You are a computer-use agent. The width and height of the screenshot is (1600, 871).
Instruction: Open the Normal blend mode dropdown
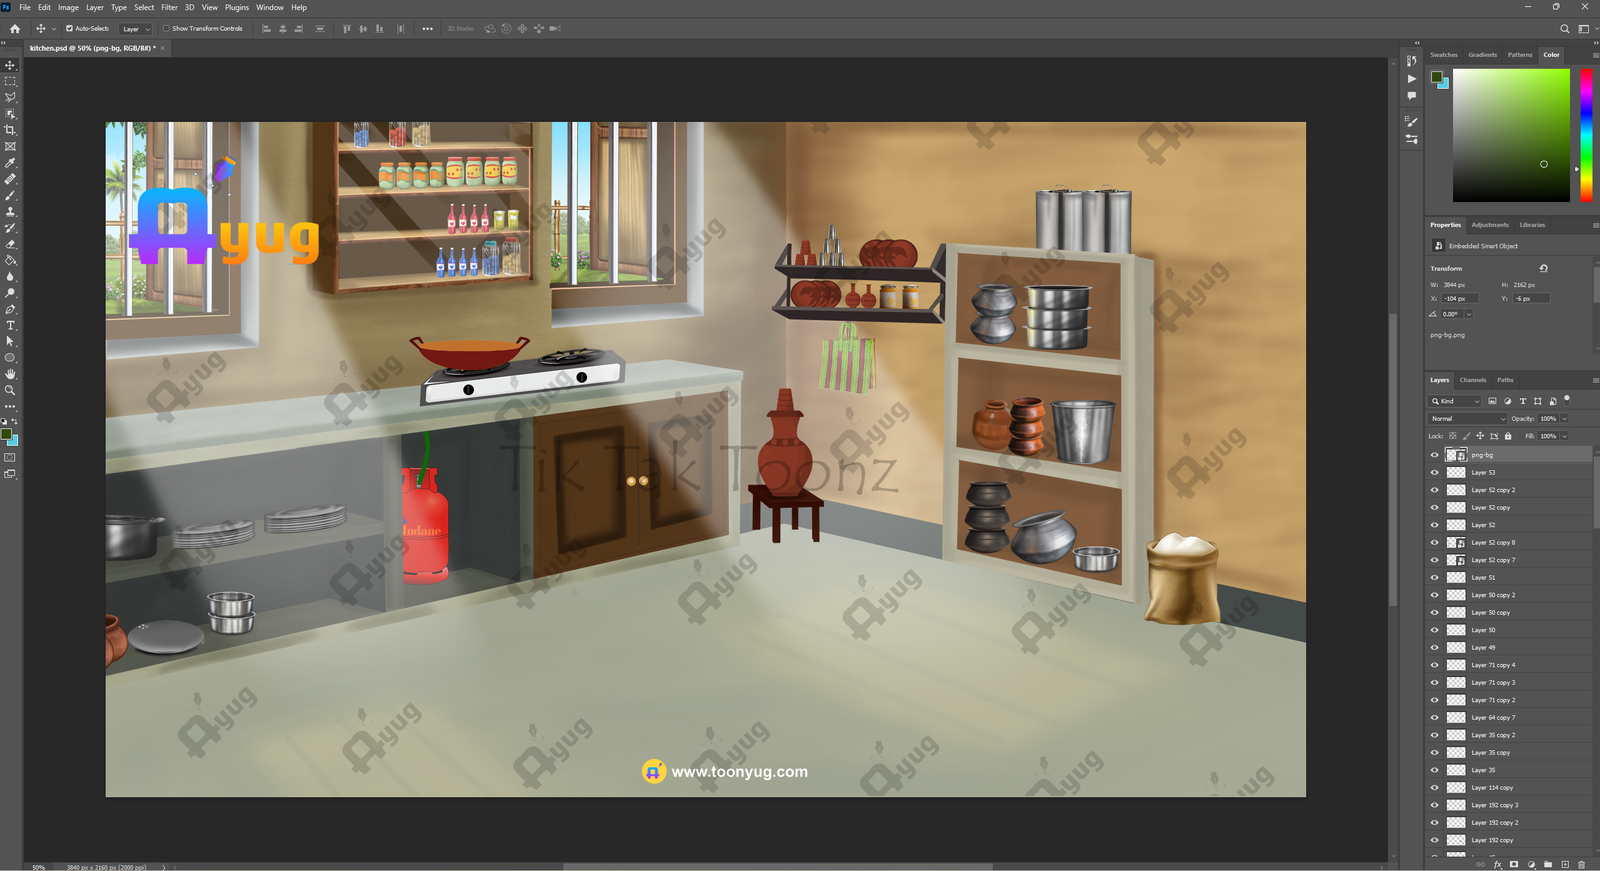[1467, 419]
